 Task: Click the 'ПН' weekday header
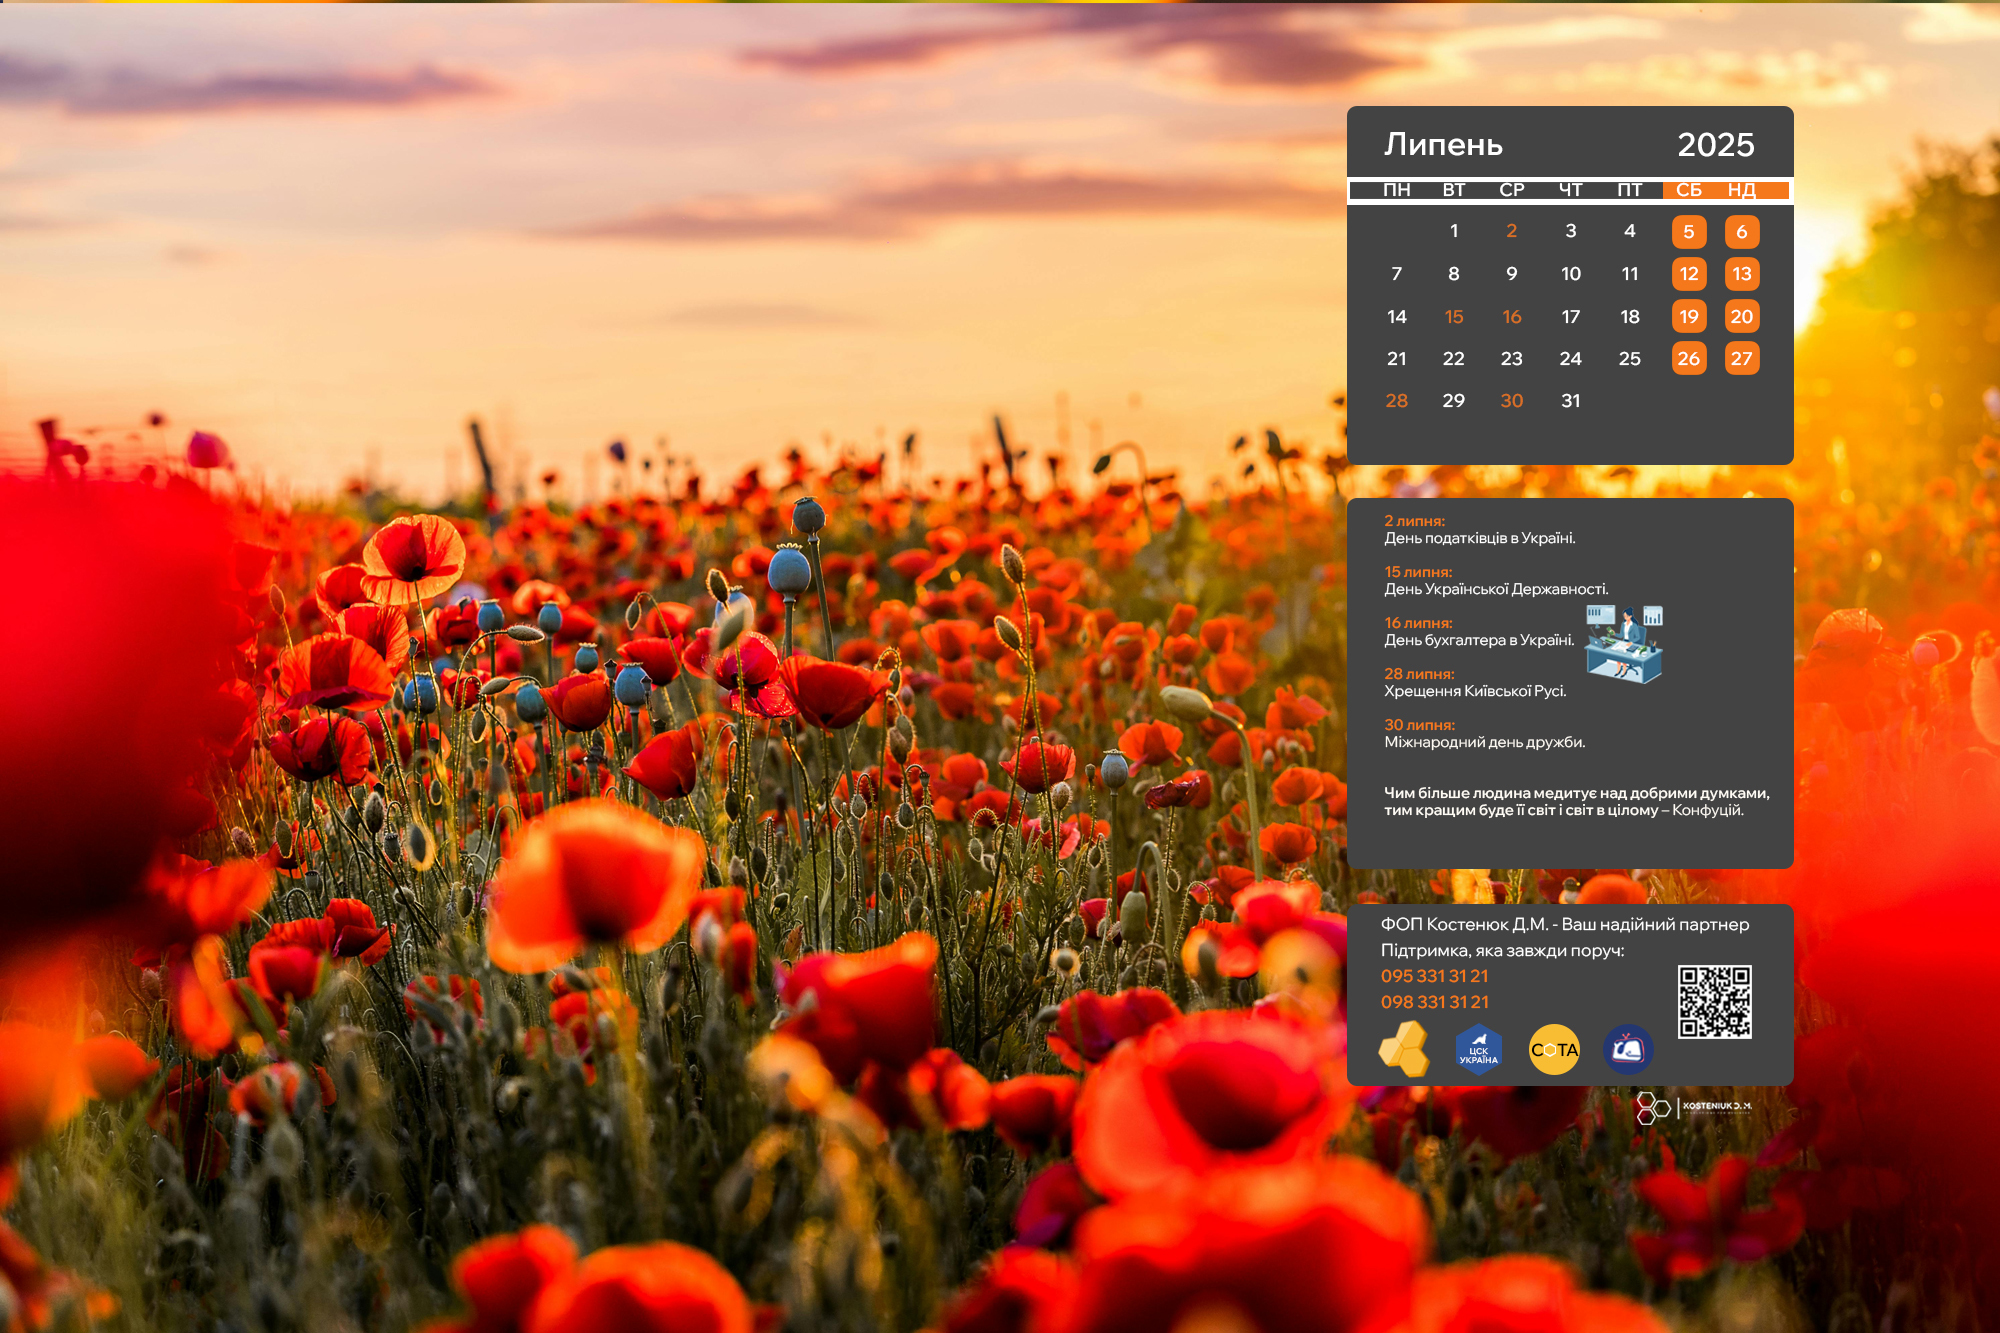[x=1397, y=190]
